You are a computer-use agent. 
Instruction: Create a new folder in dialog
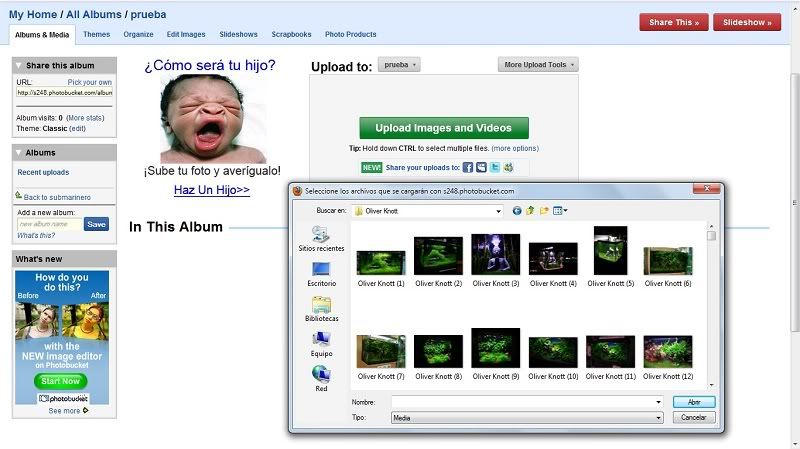[x=544, y=211]
